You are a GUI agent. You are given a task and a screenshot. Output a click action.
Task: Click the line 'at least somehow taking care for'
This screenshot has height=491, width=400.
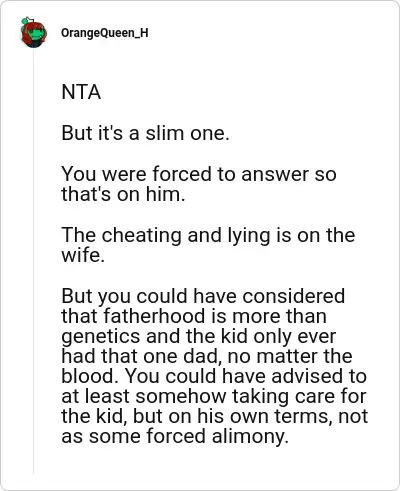(214, 396)
